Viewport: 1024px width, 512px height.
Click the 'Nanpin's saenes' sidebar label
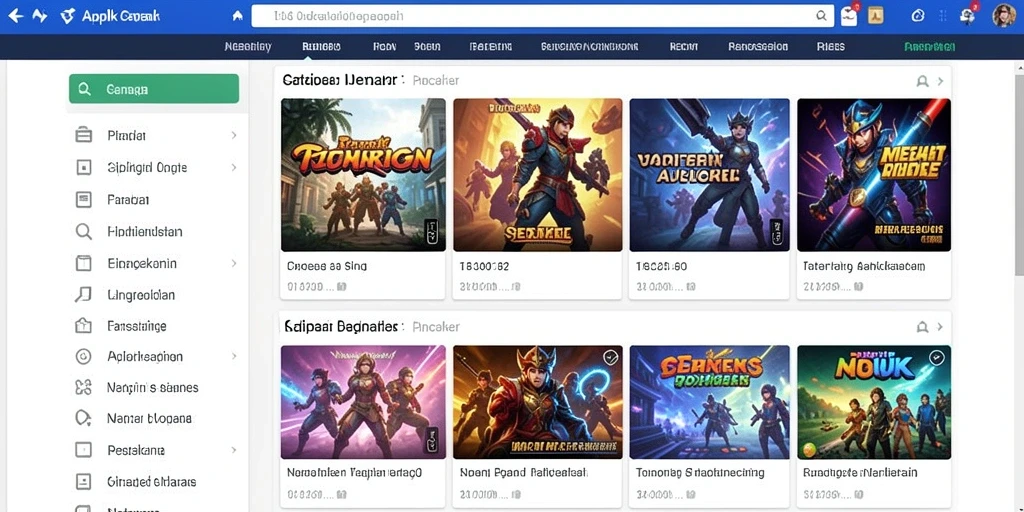pyautogui.click(x=152, y=387)
